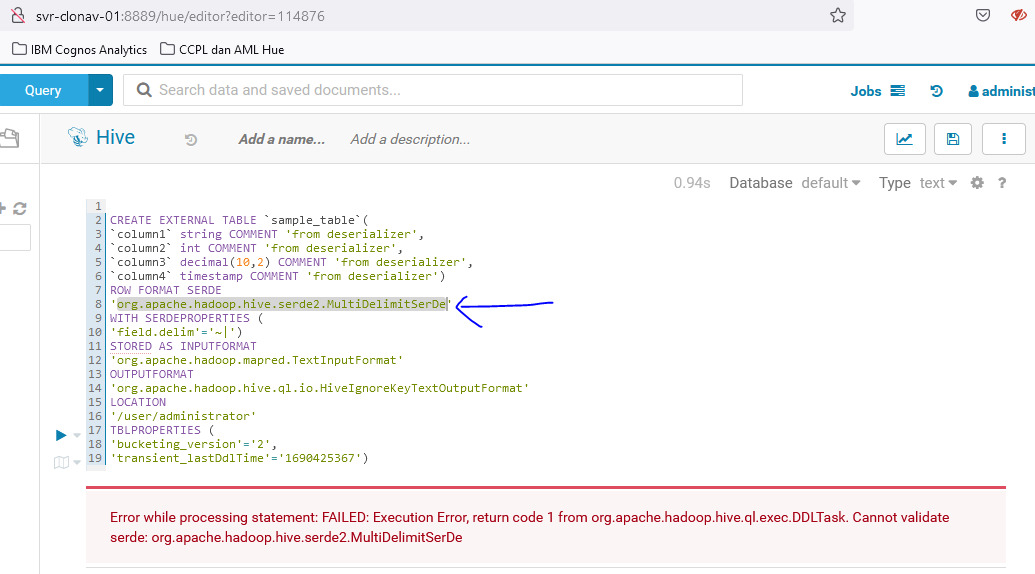The height and width of the screenshot is (574, 1035).
Task: Refresh the left assist panel
Action: point(19,208)
